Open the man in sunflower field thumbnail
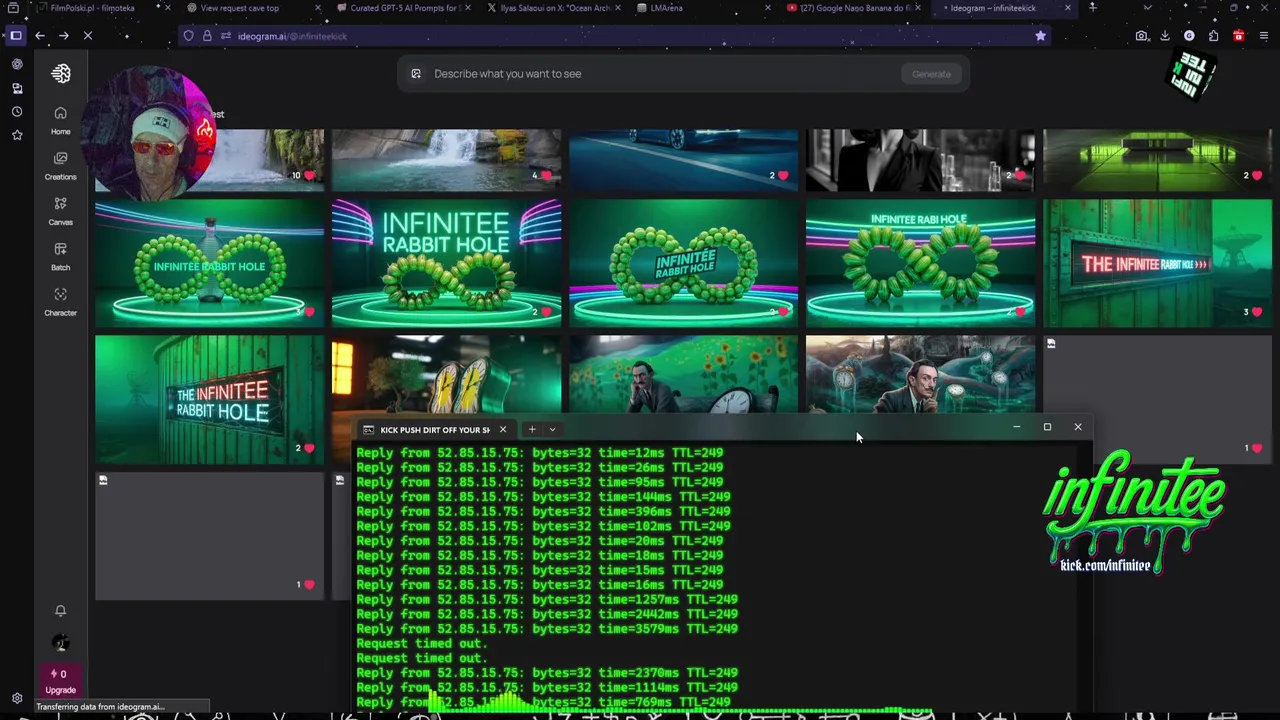1280x720 pixels. pos(683,374)
